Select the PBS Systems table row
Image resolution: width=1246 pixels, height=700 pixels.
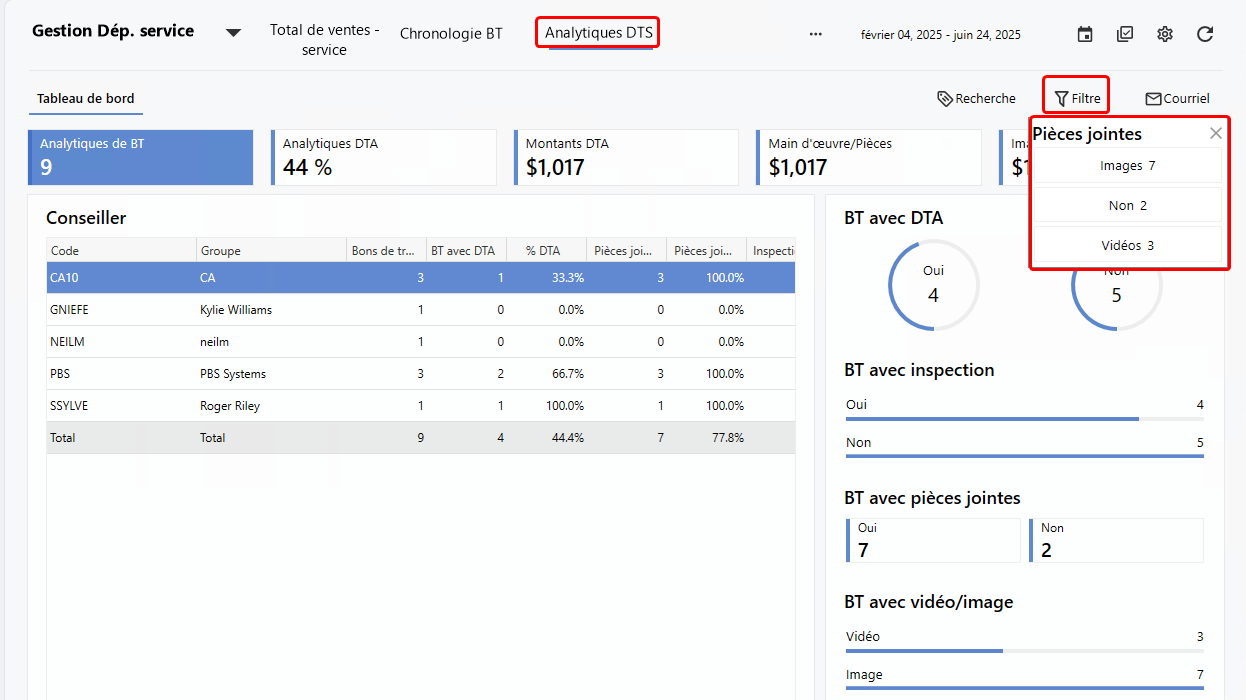pyautogui.click(x=420, y=374)
